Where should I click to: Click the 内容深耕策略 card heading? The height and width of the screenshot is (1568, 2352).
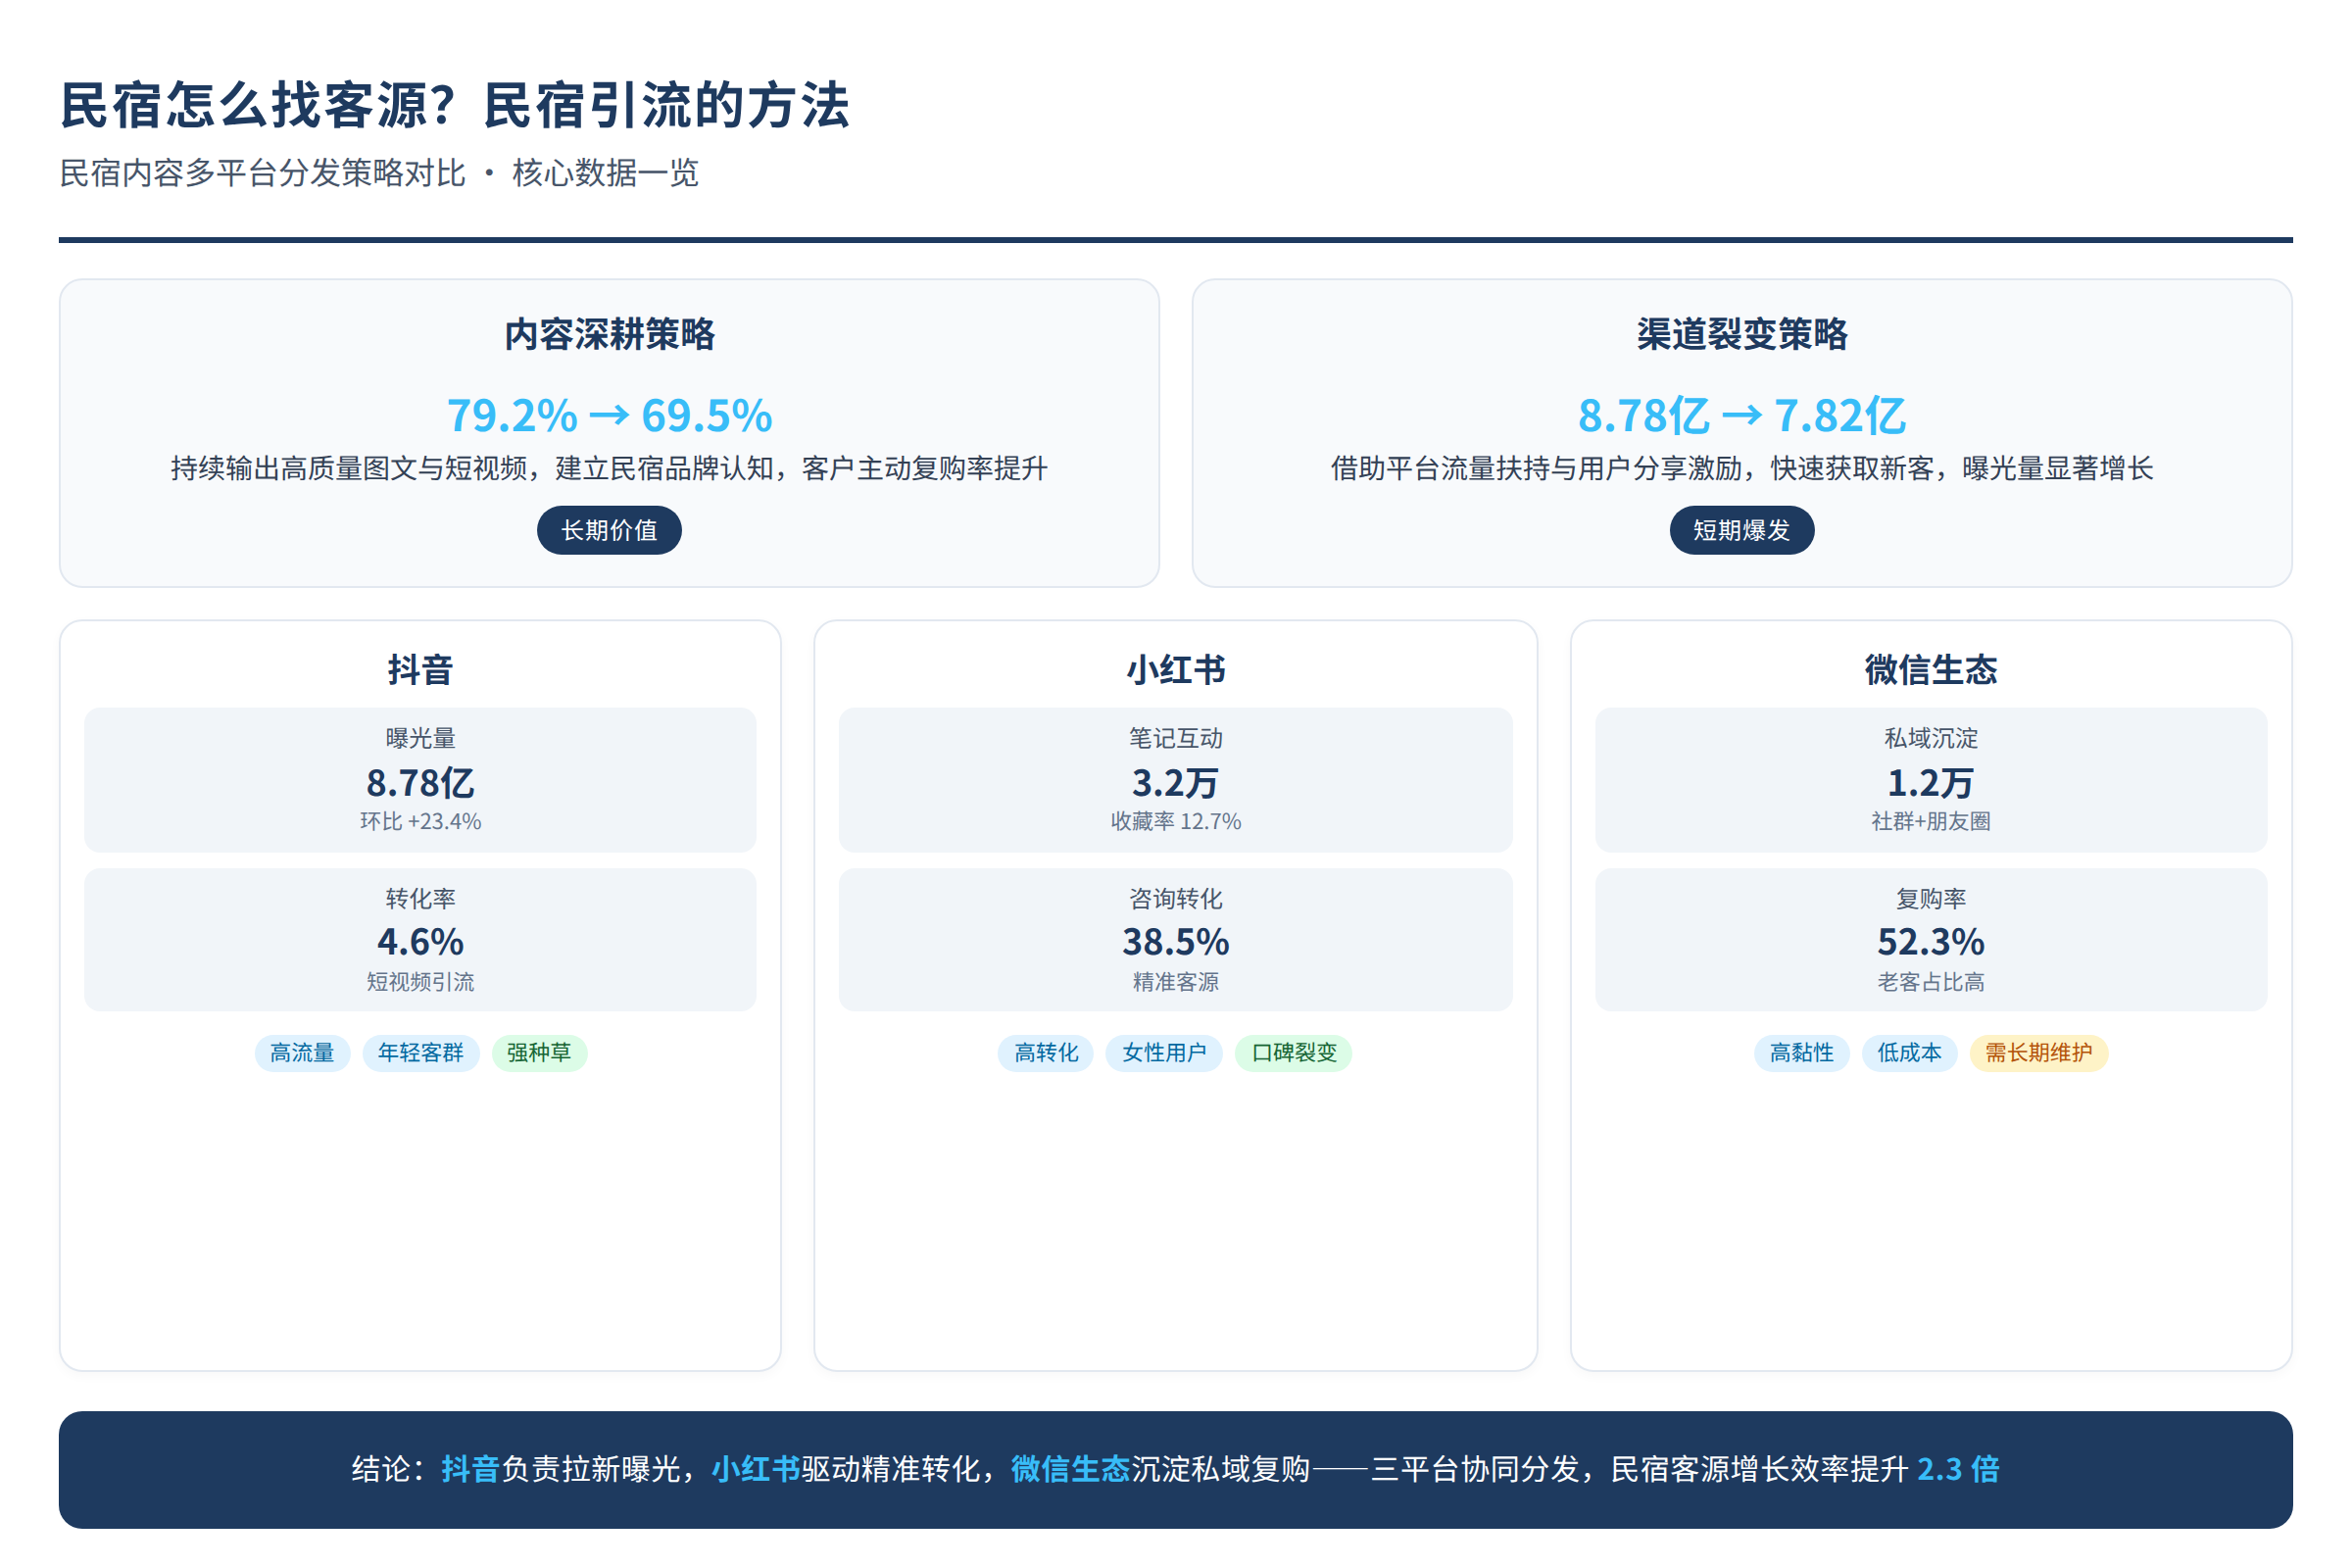coord(609,334)
